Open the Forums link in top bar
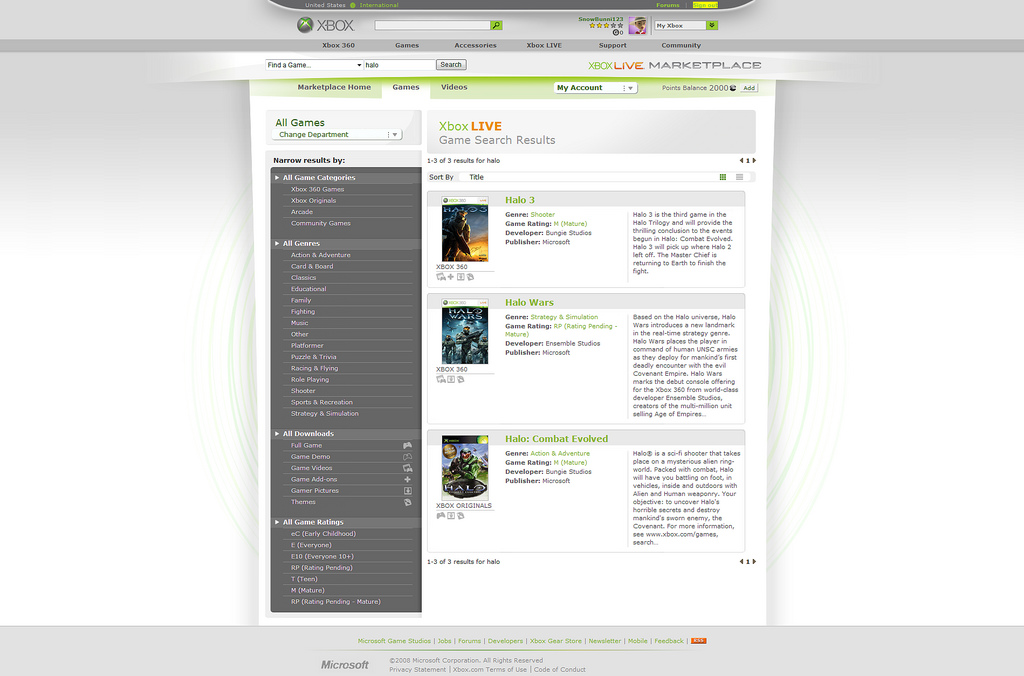Screen dimensions: 1024x676 (x=667, y=5)
